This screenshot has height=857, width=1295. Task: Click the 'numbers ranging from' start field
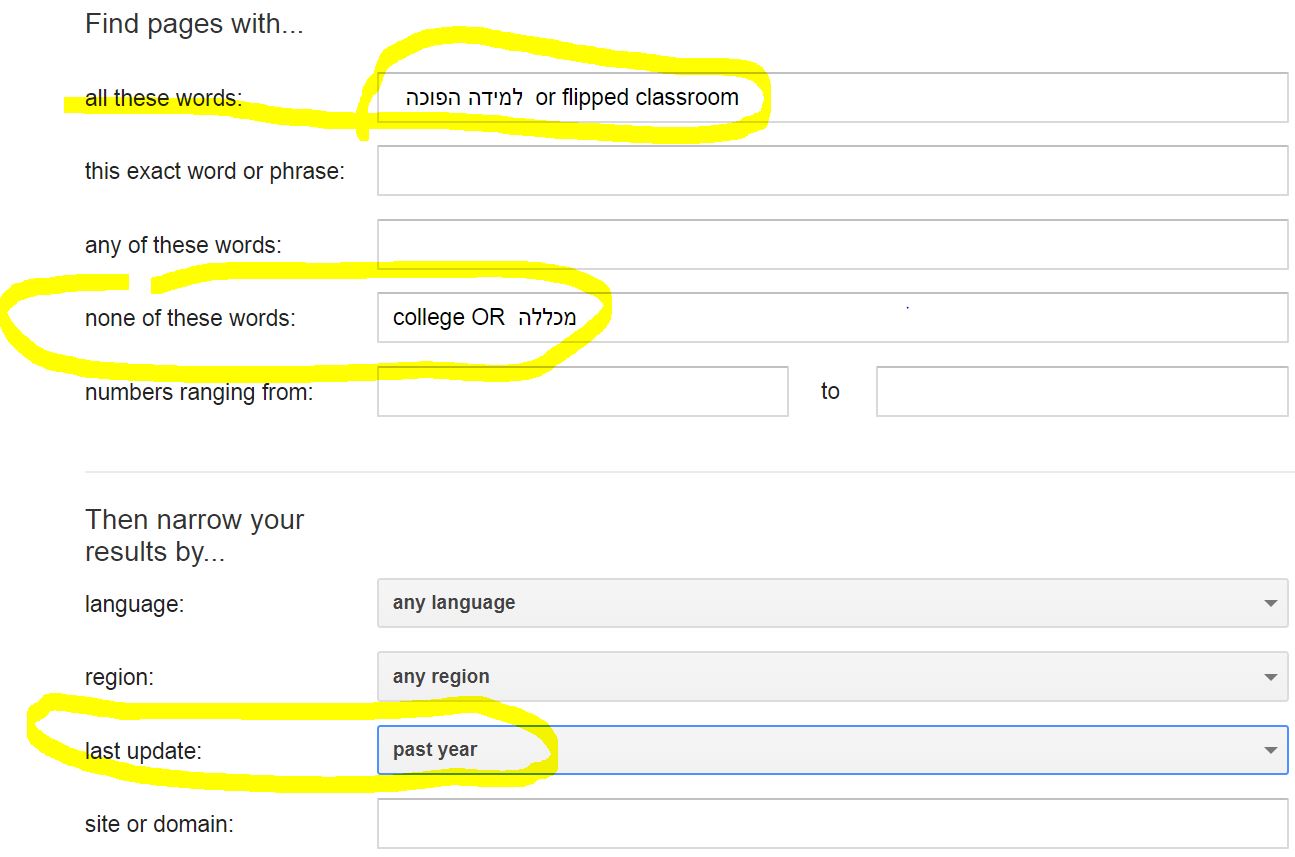[x=583, y=391]
